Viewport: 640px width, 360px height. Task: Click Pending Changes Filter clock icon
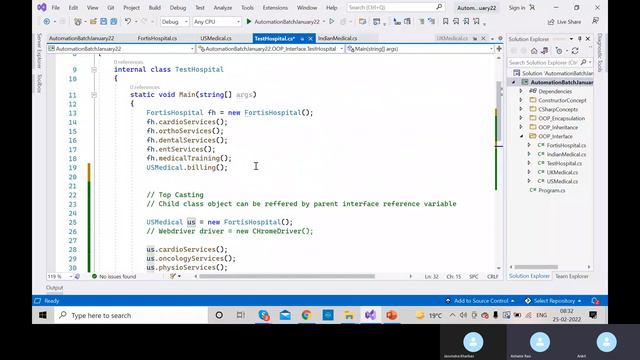coord(559,51)
